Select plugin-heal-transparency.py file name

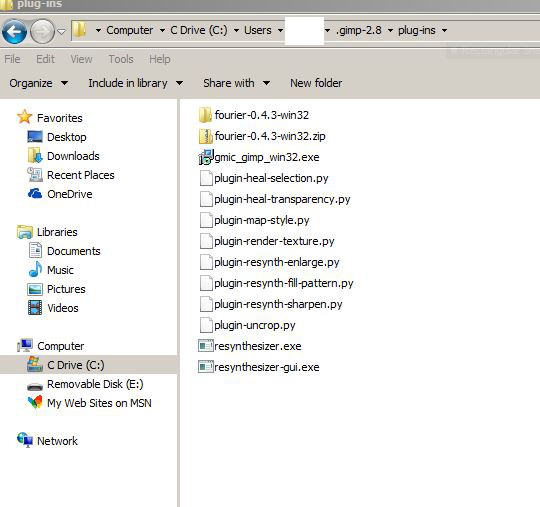coord(282,199)
